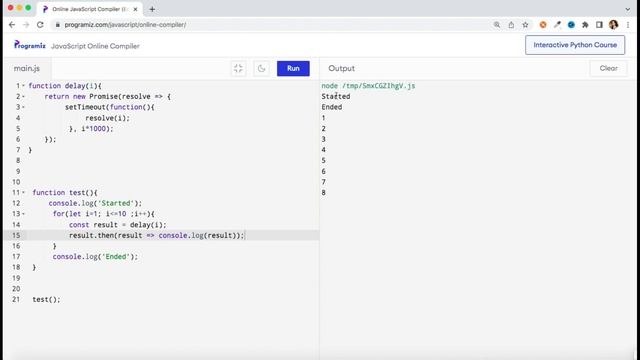Click the 'function delay(i){' code line
640x360 pixels.
(65, 86)
